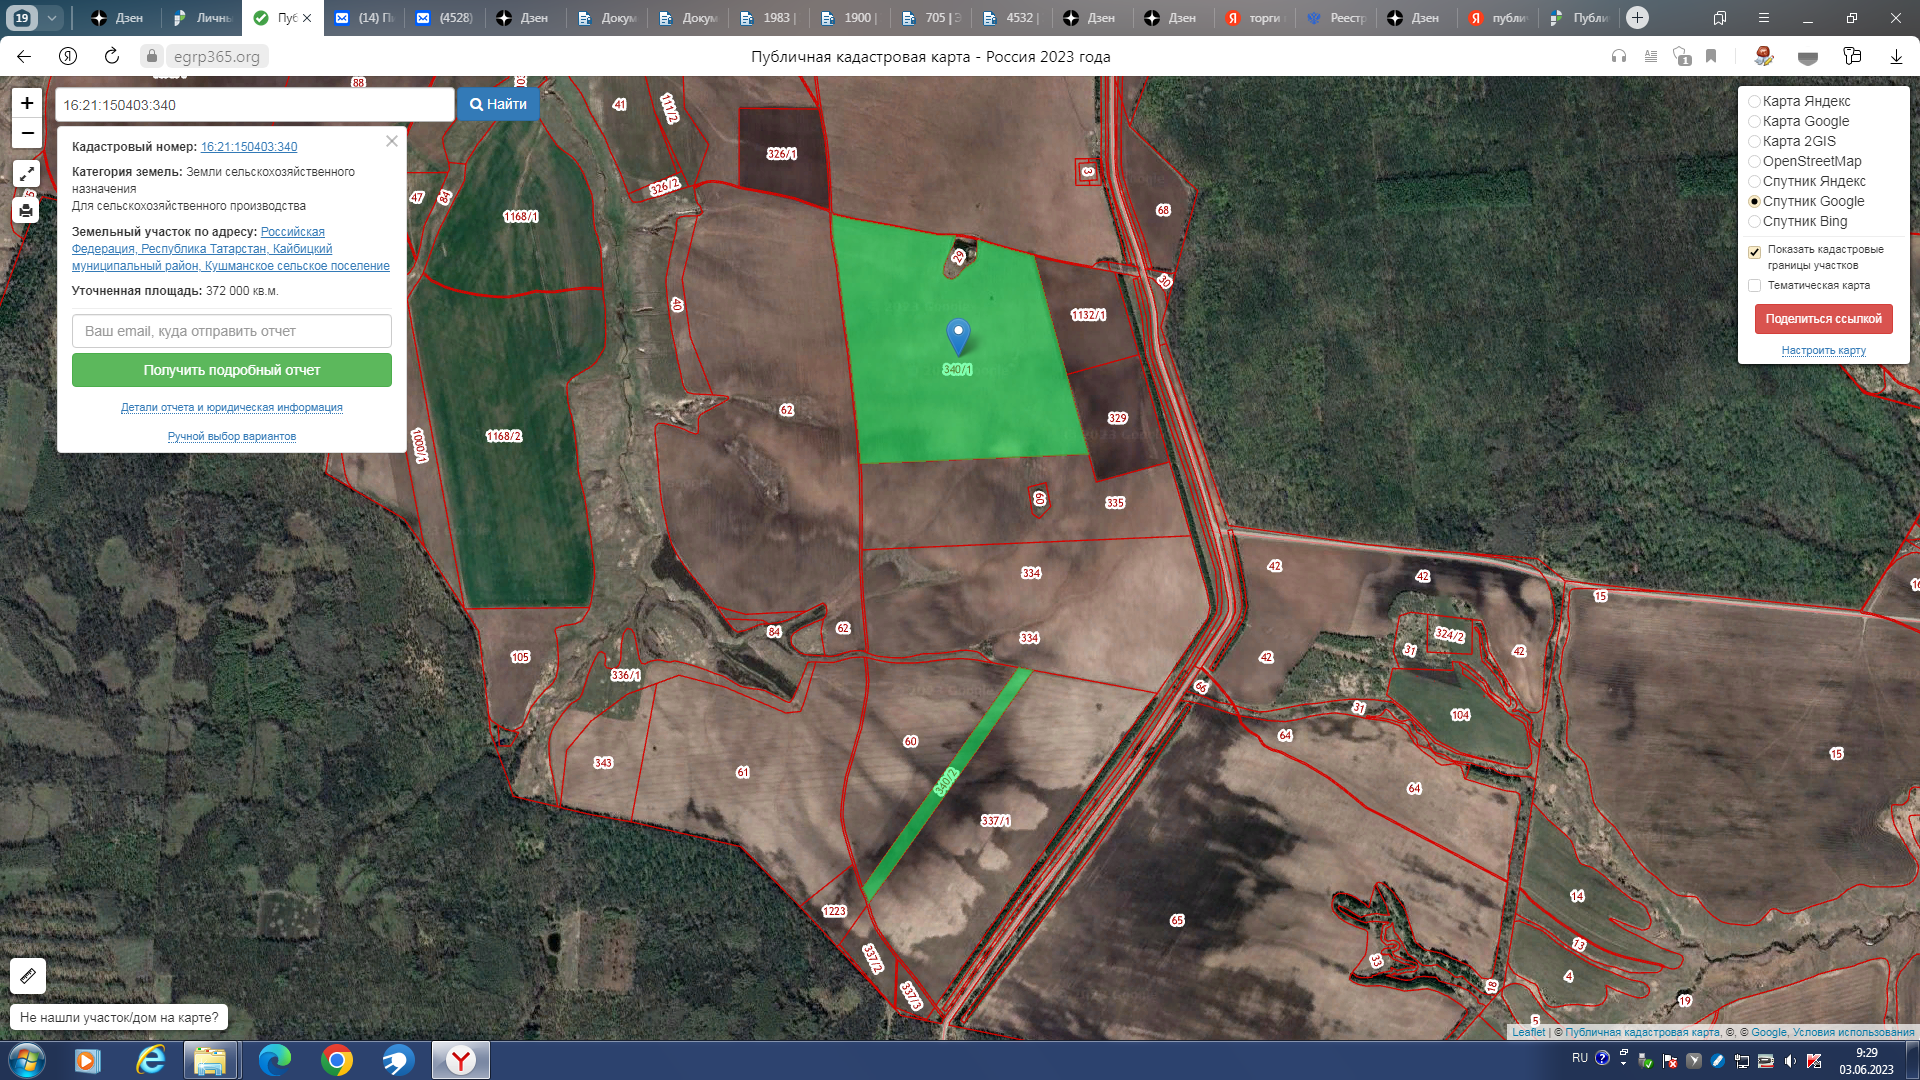This screenshot has height=1080, width=1920.
Task: Click the bookmark page icon
Action: click(1711, 57)
